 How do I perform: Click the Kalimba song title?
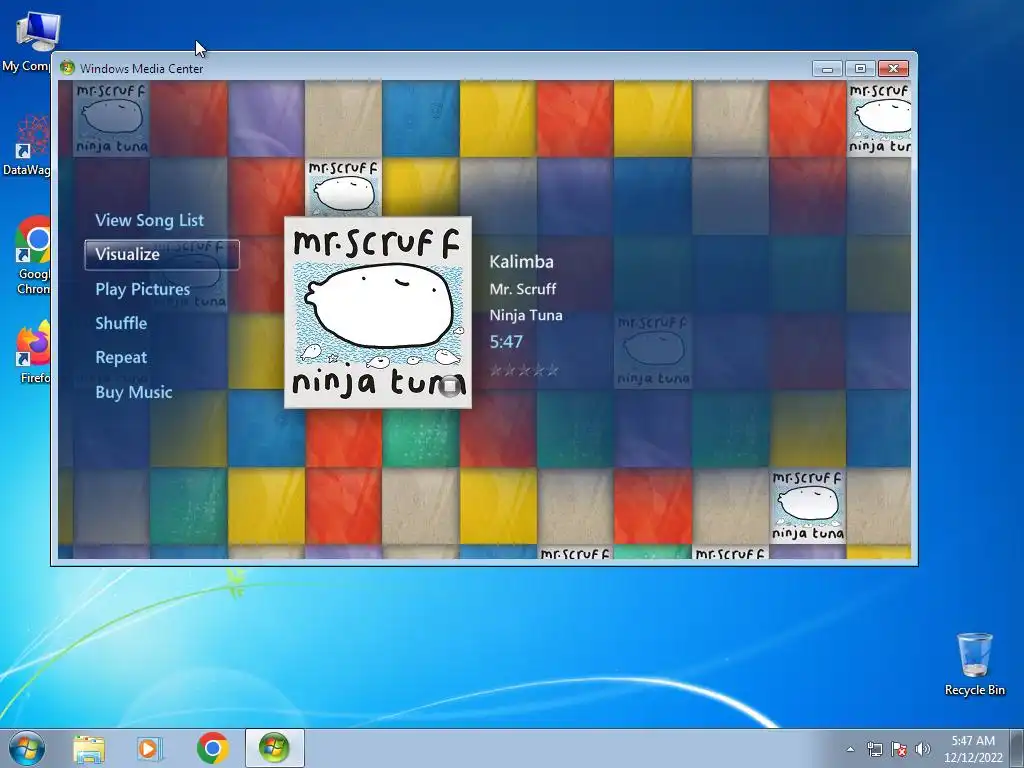coord(521,262)
